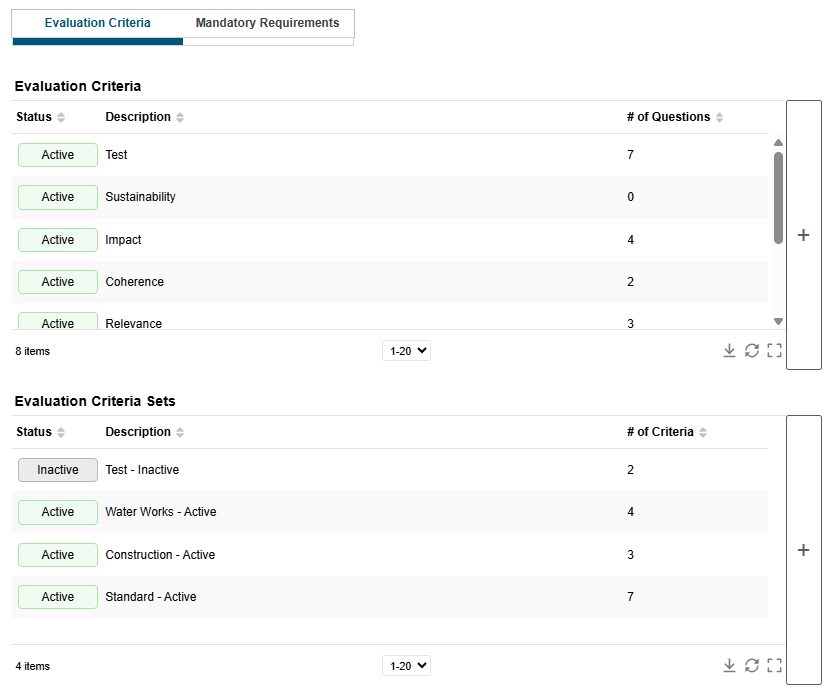The image size is (829, 696).
Task: Click the '4 items' count label
Action: click(33, 666)
